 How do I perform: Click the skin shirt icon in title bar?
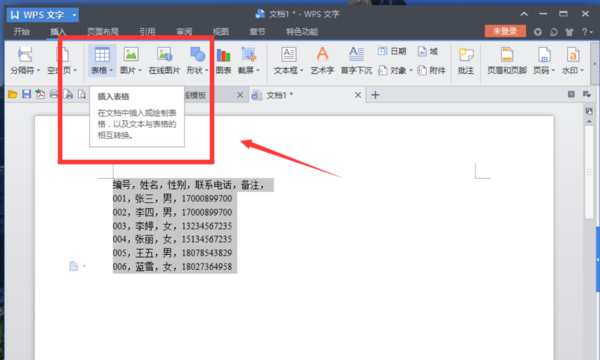(x=569, y=32)
